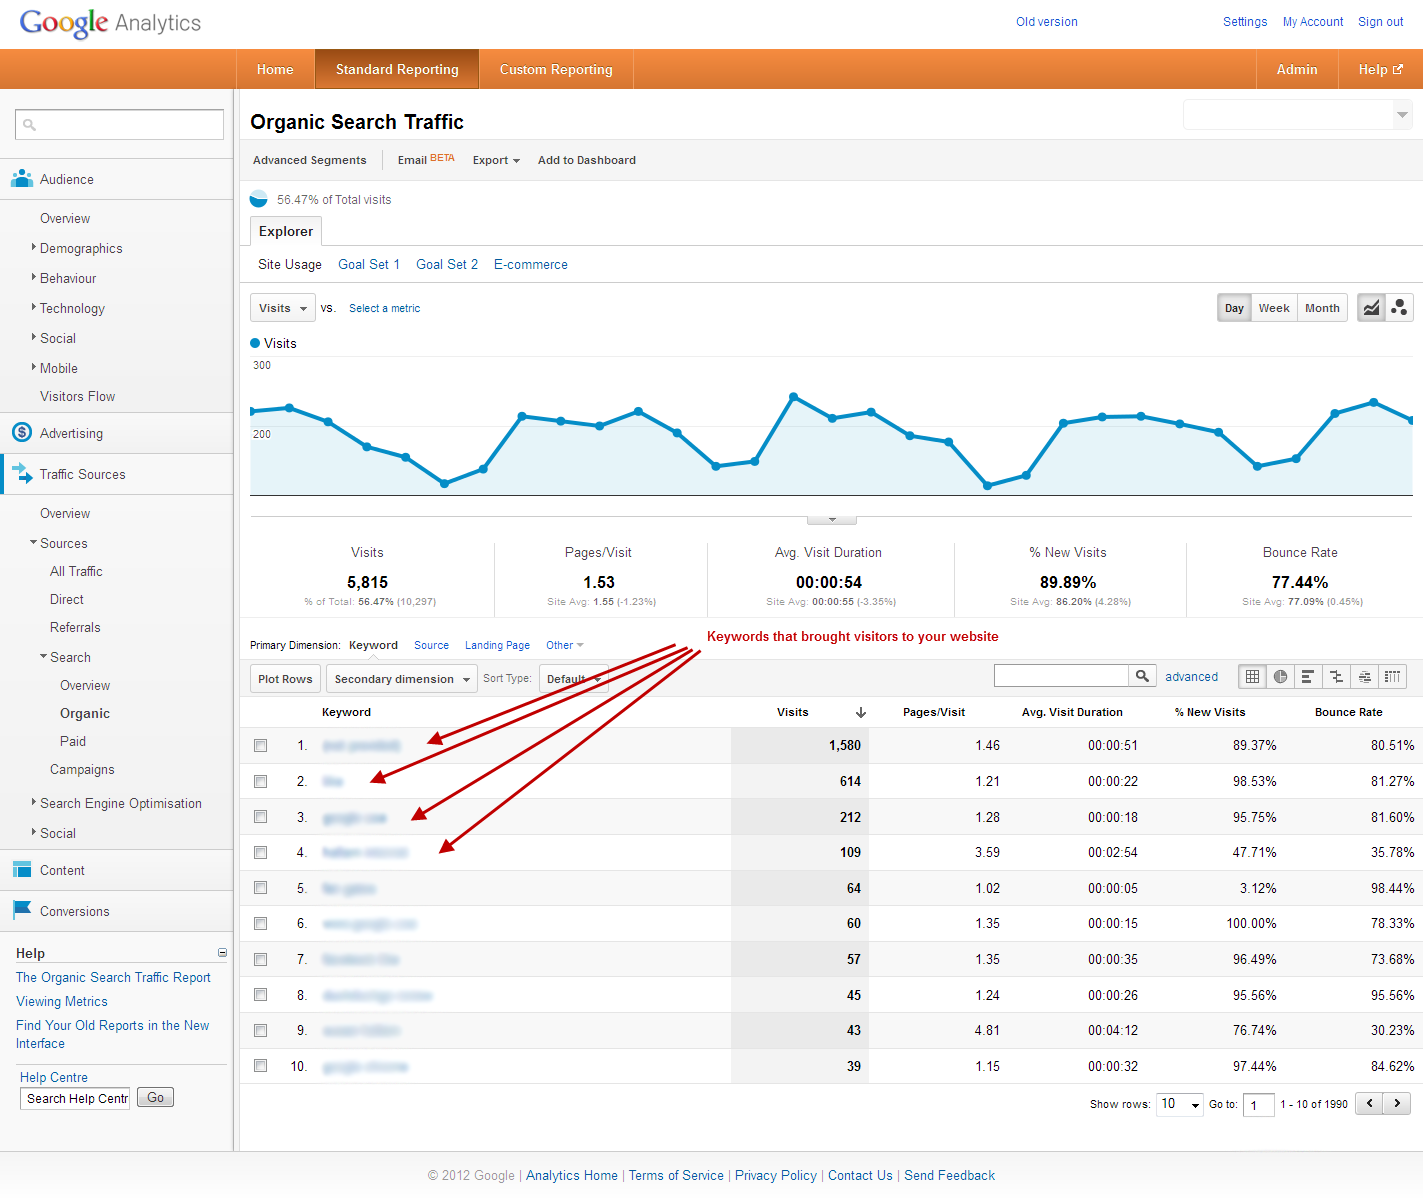Click the Plot Rows button
Image resolution: width=1423 pixels, height=1198 pixels.
[285, 679]
